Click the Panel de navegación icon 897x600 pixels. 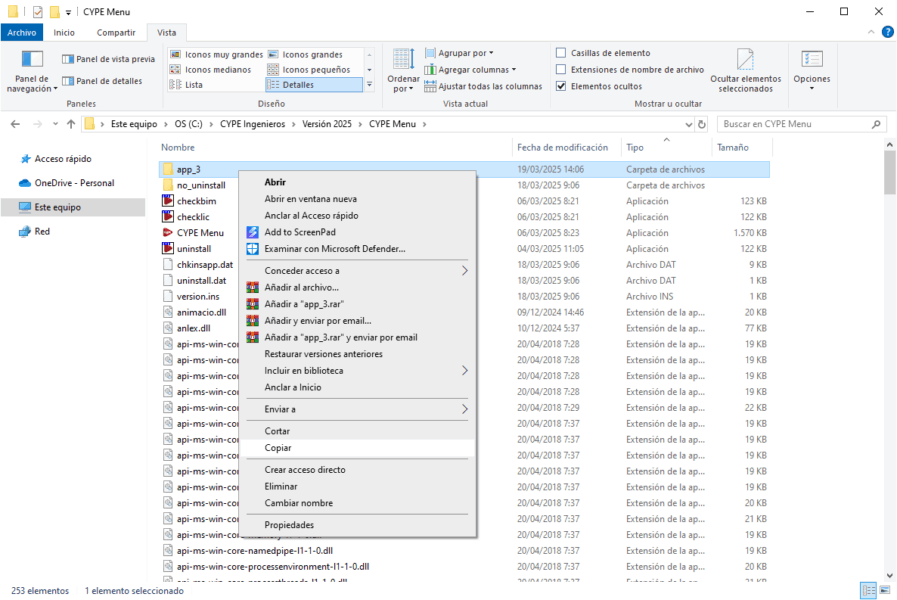[32, 60]
